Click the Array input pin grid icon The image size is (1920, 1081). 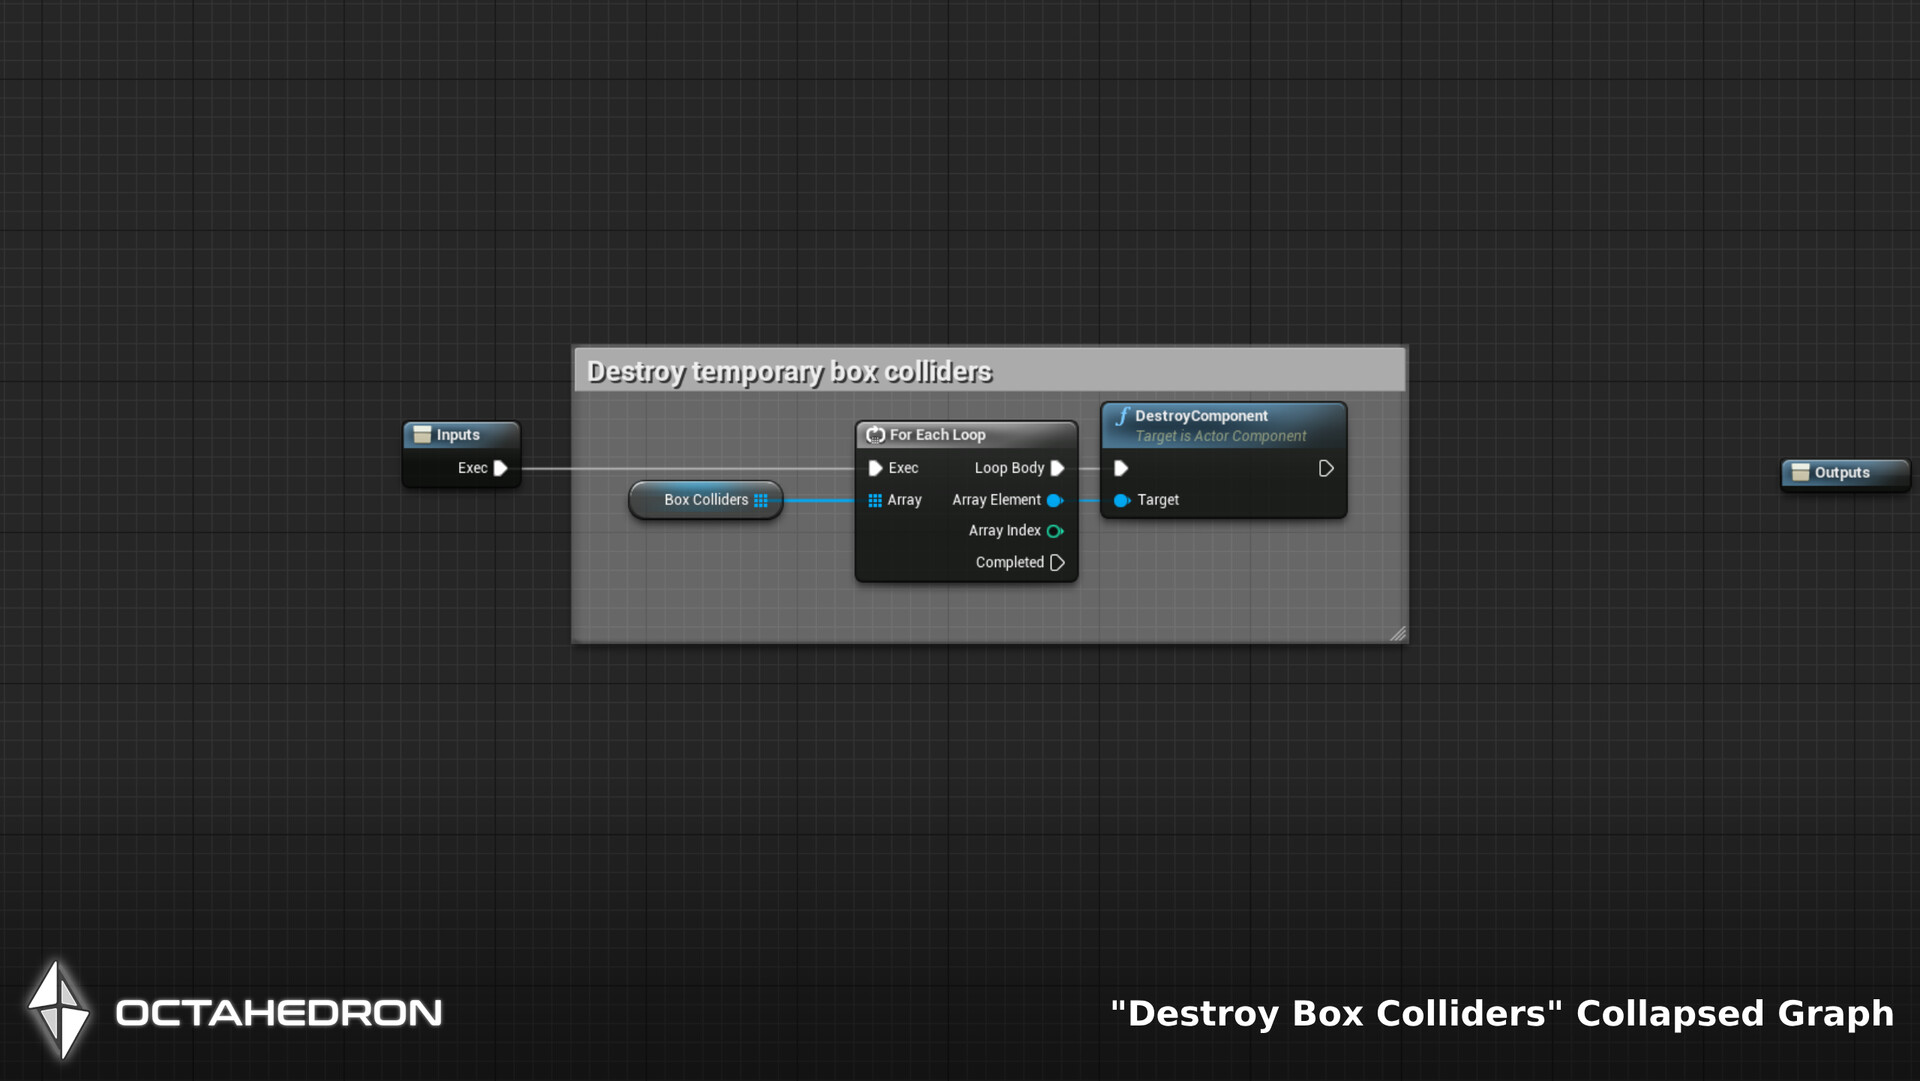tap(874, 500)
